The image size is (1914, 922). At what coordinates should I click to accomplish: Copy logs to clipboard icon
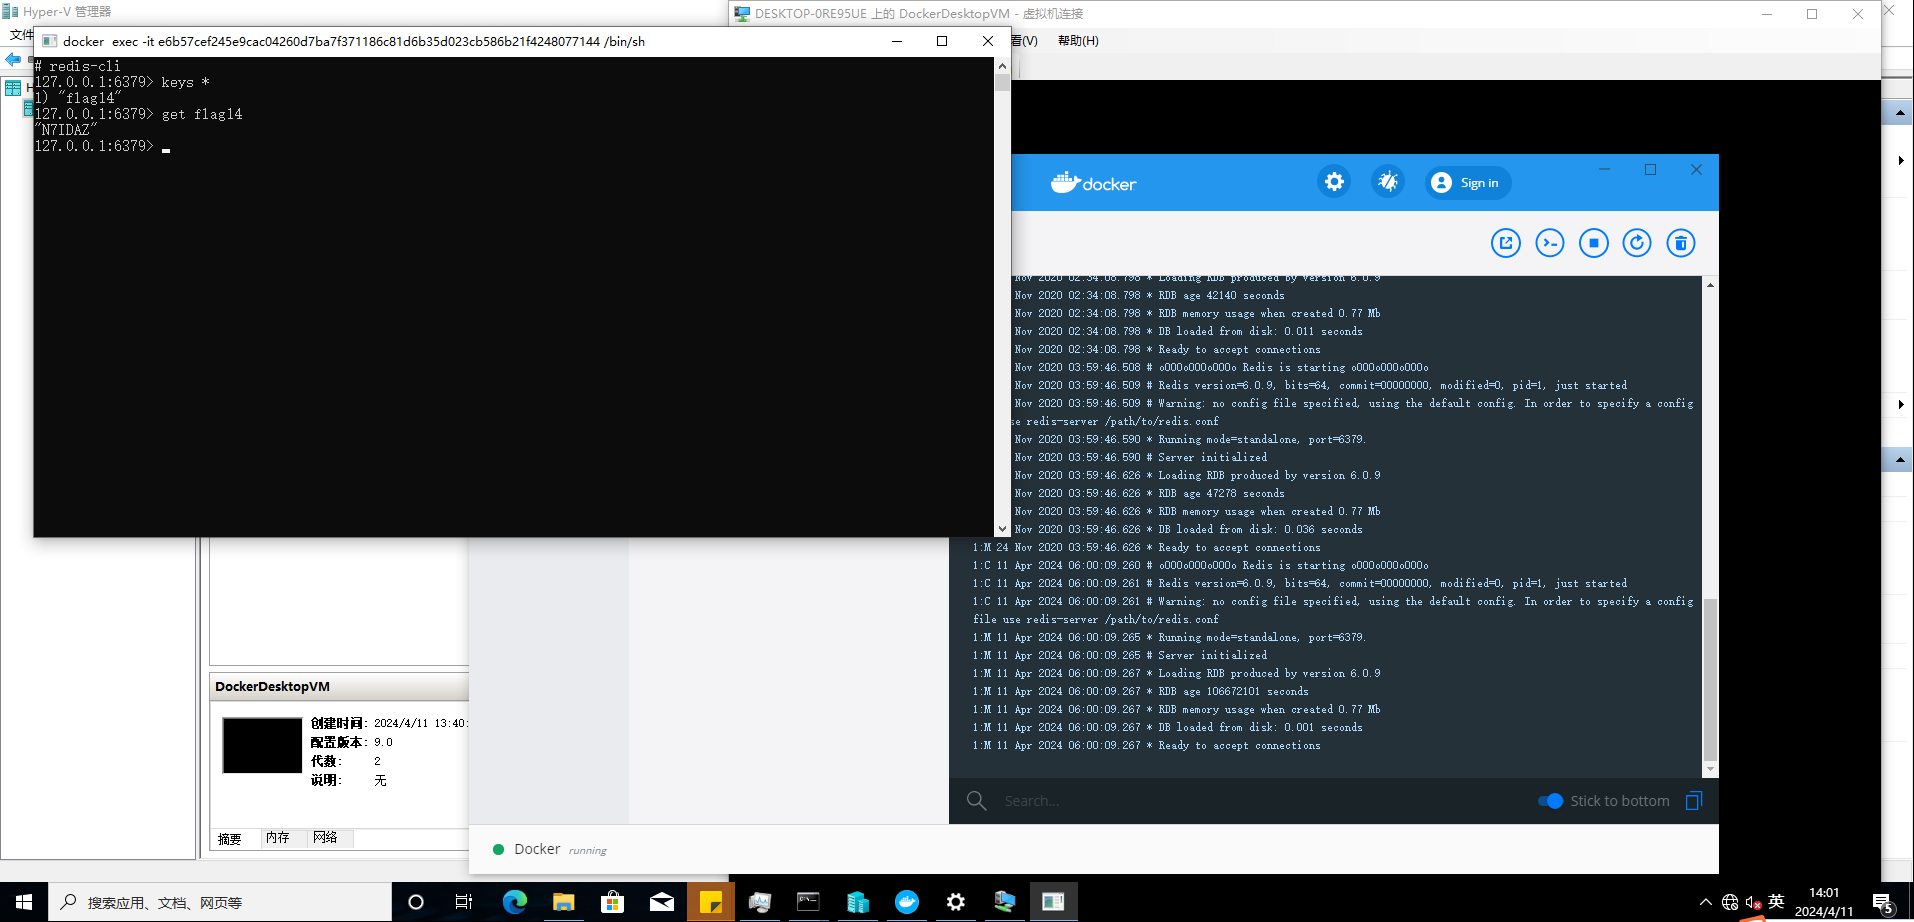pyautogui.click(x=1693, y=801)
